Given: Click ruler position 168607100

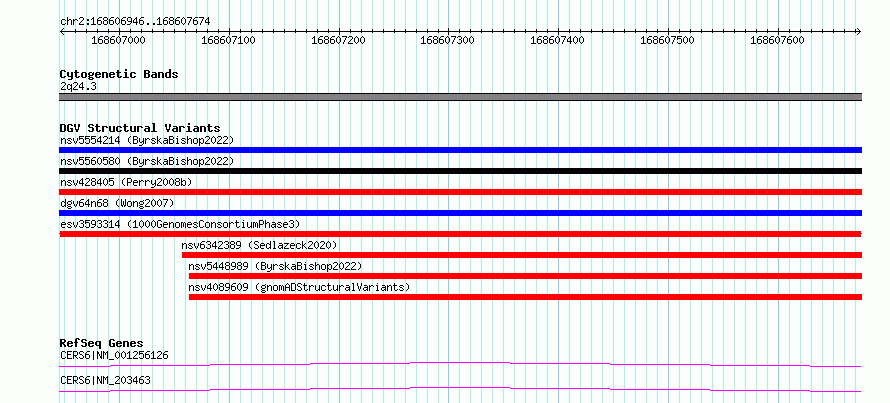Looking at the screenshot, I should tap(229, 40).
